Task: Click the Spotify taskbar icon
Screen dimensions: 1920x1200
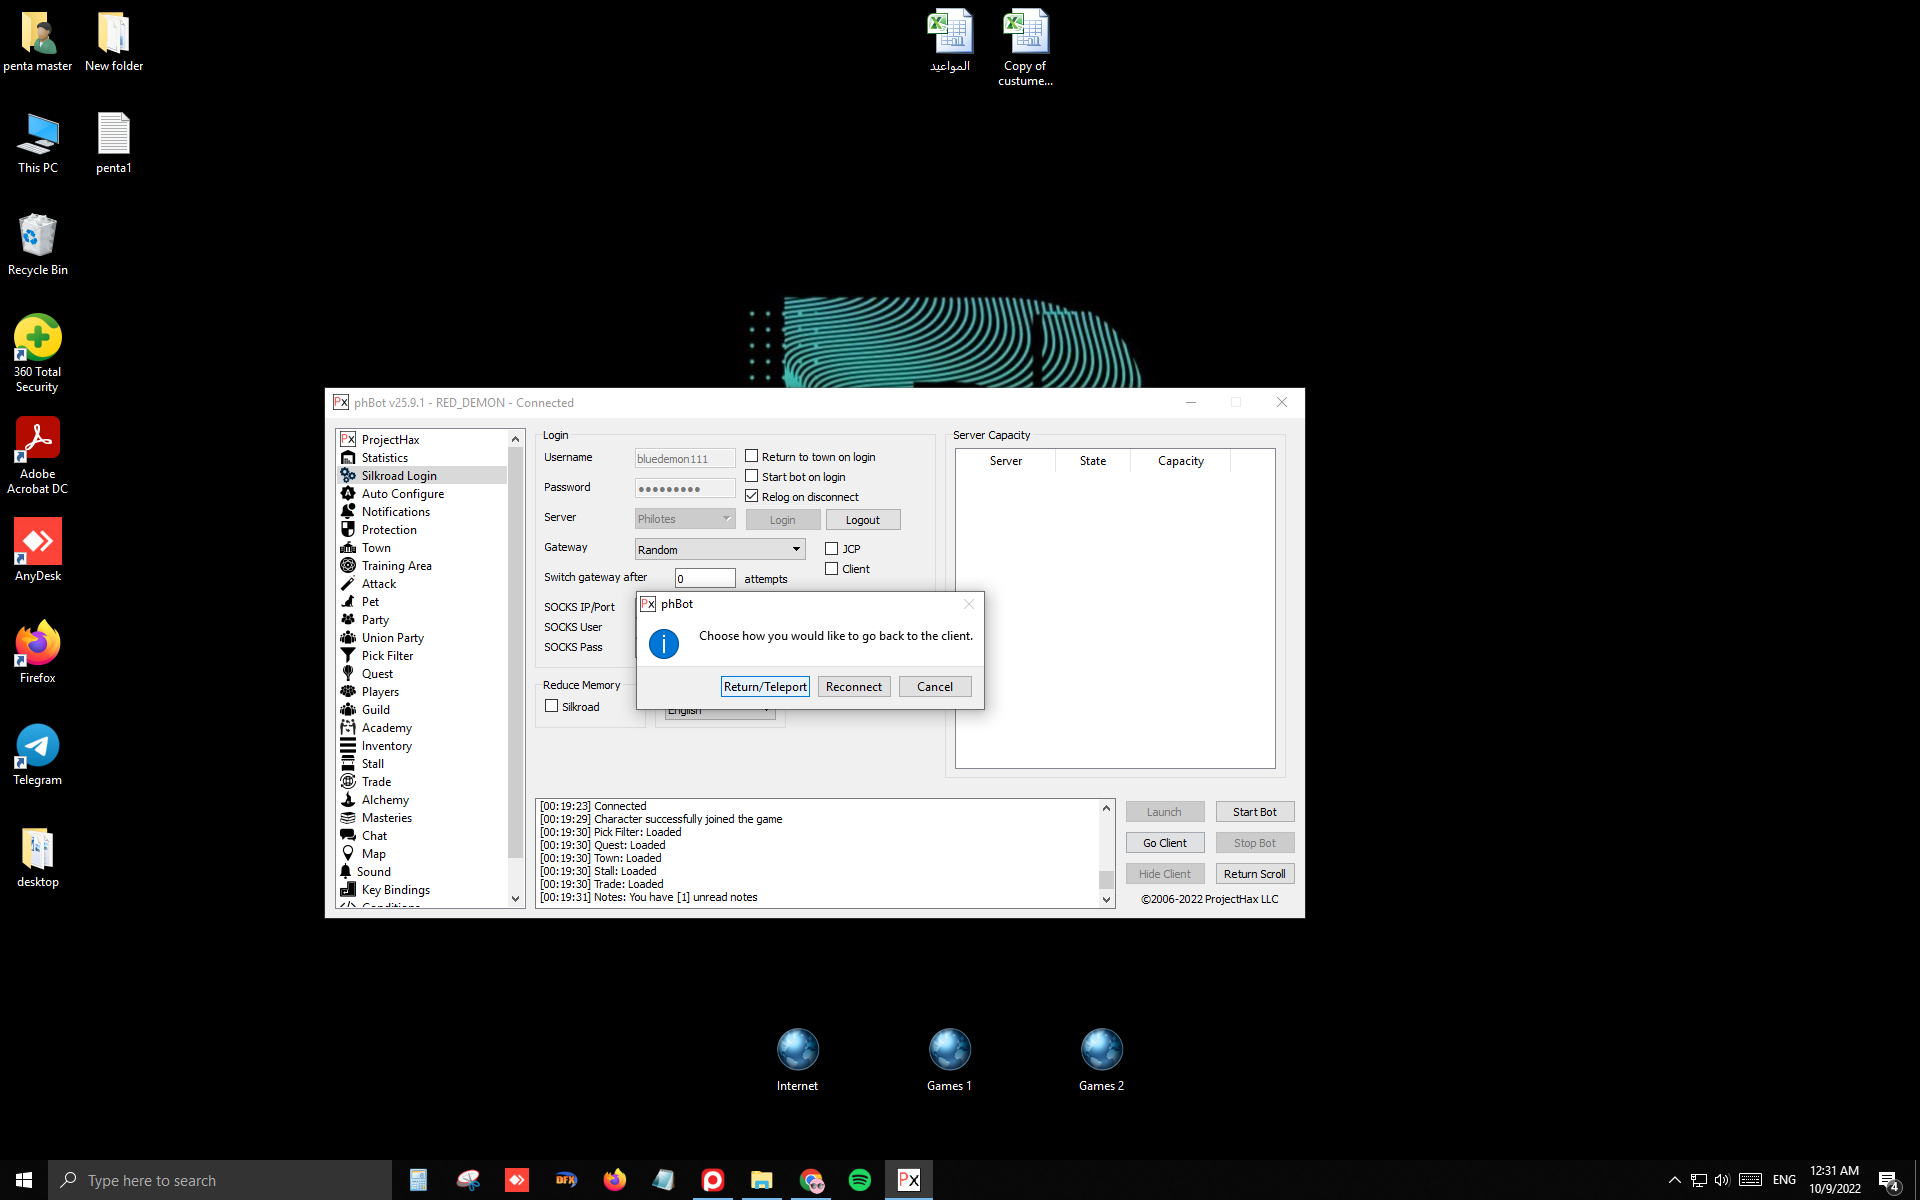Action: [x=859, y=1180]
